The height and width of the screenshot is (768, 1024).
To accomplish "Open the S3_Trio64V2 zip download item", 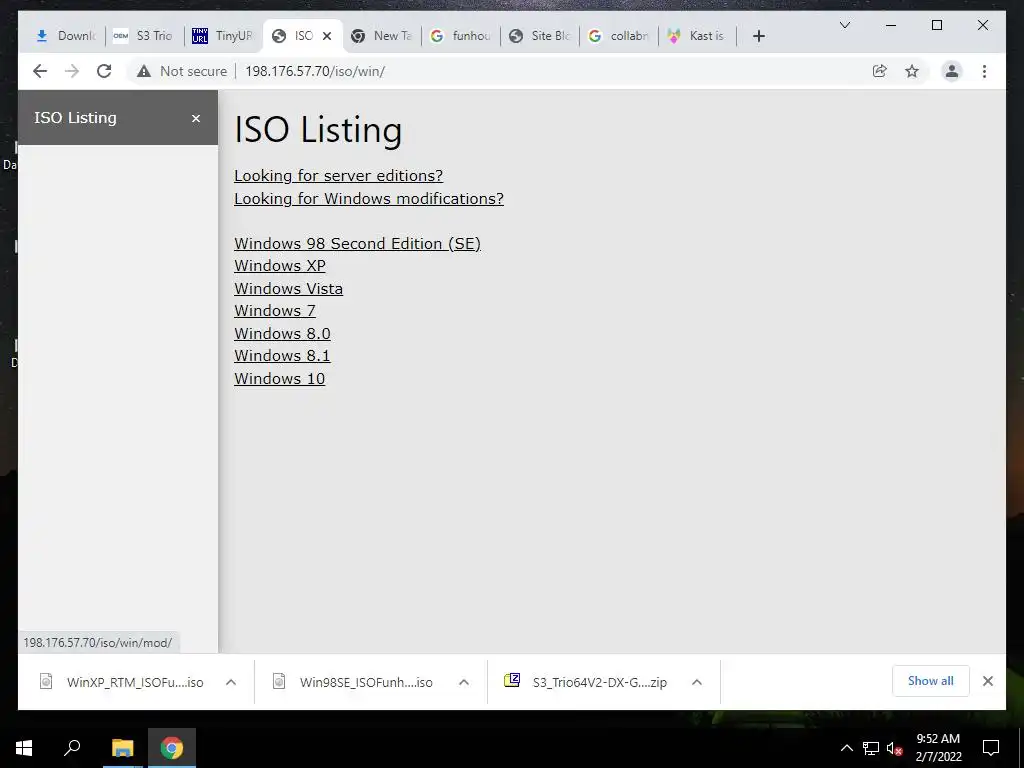I will 587,682.
